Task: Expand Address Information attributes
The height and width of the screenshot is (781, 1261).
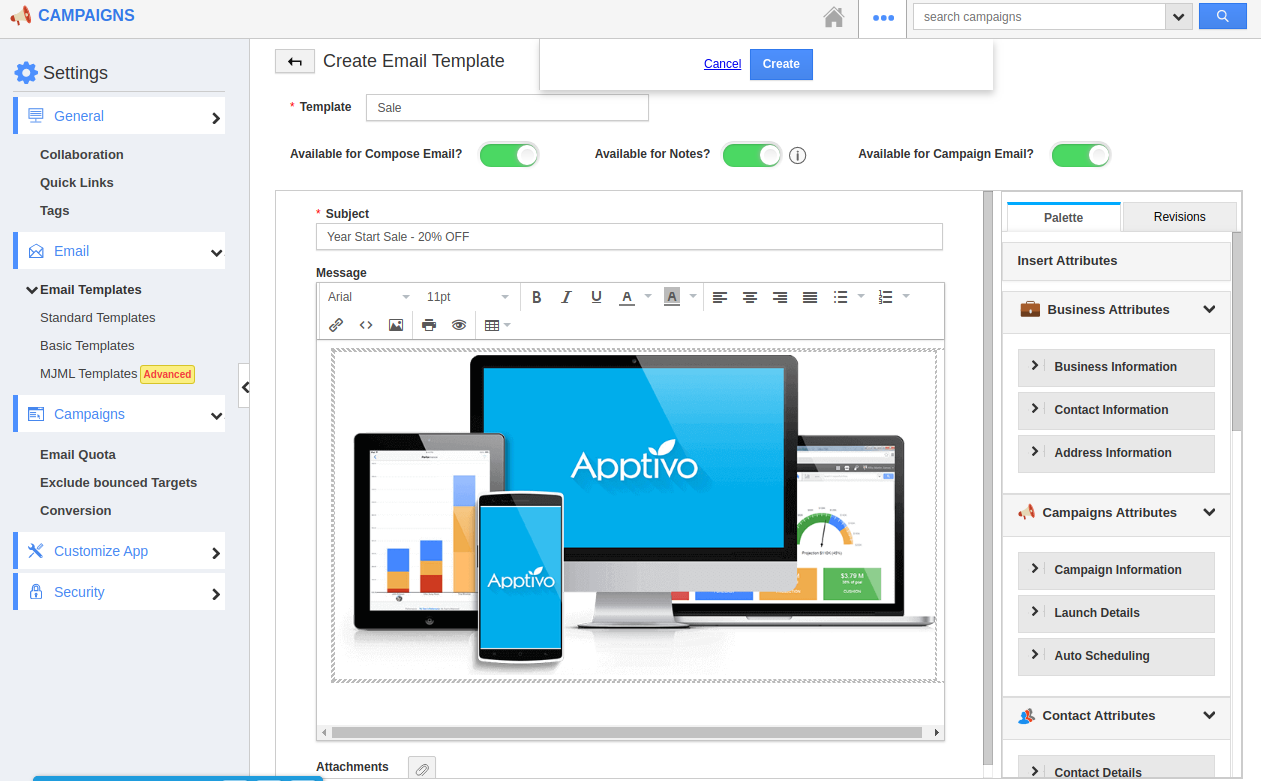Action: coord(1116,453)
